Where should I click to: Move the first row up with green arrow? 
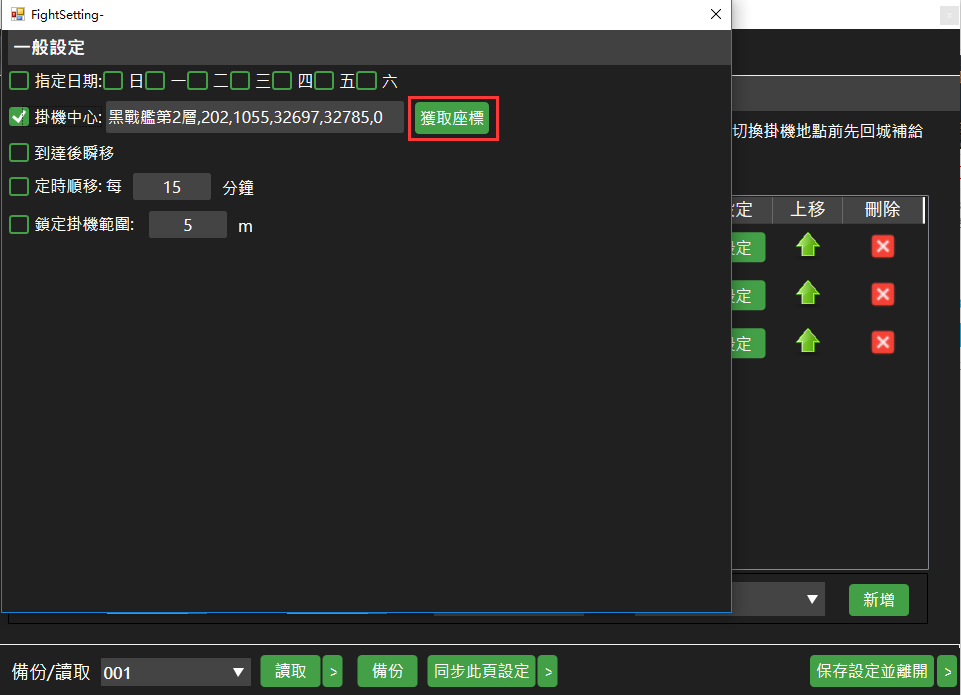(x=807, y=246)
